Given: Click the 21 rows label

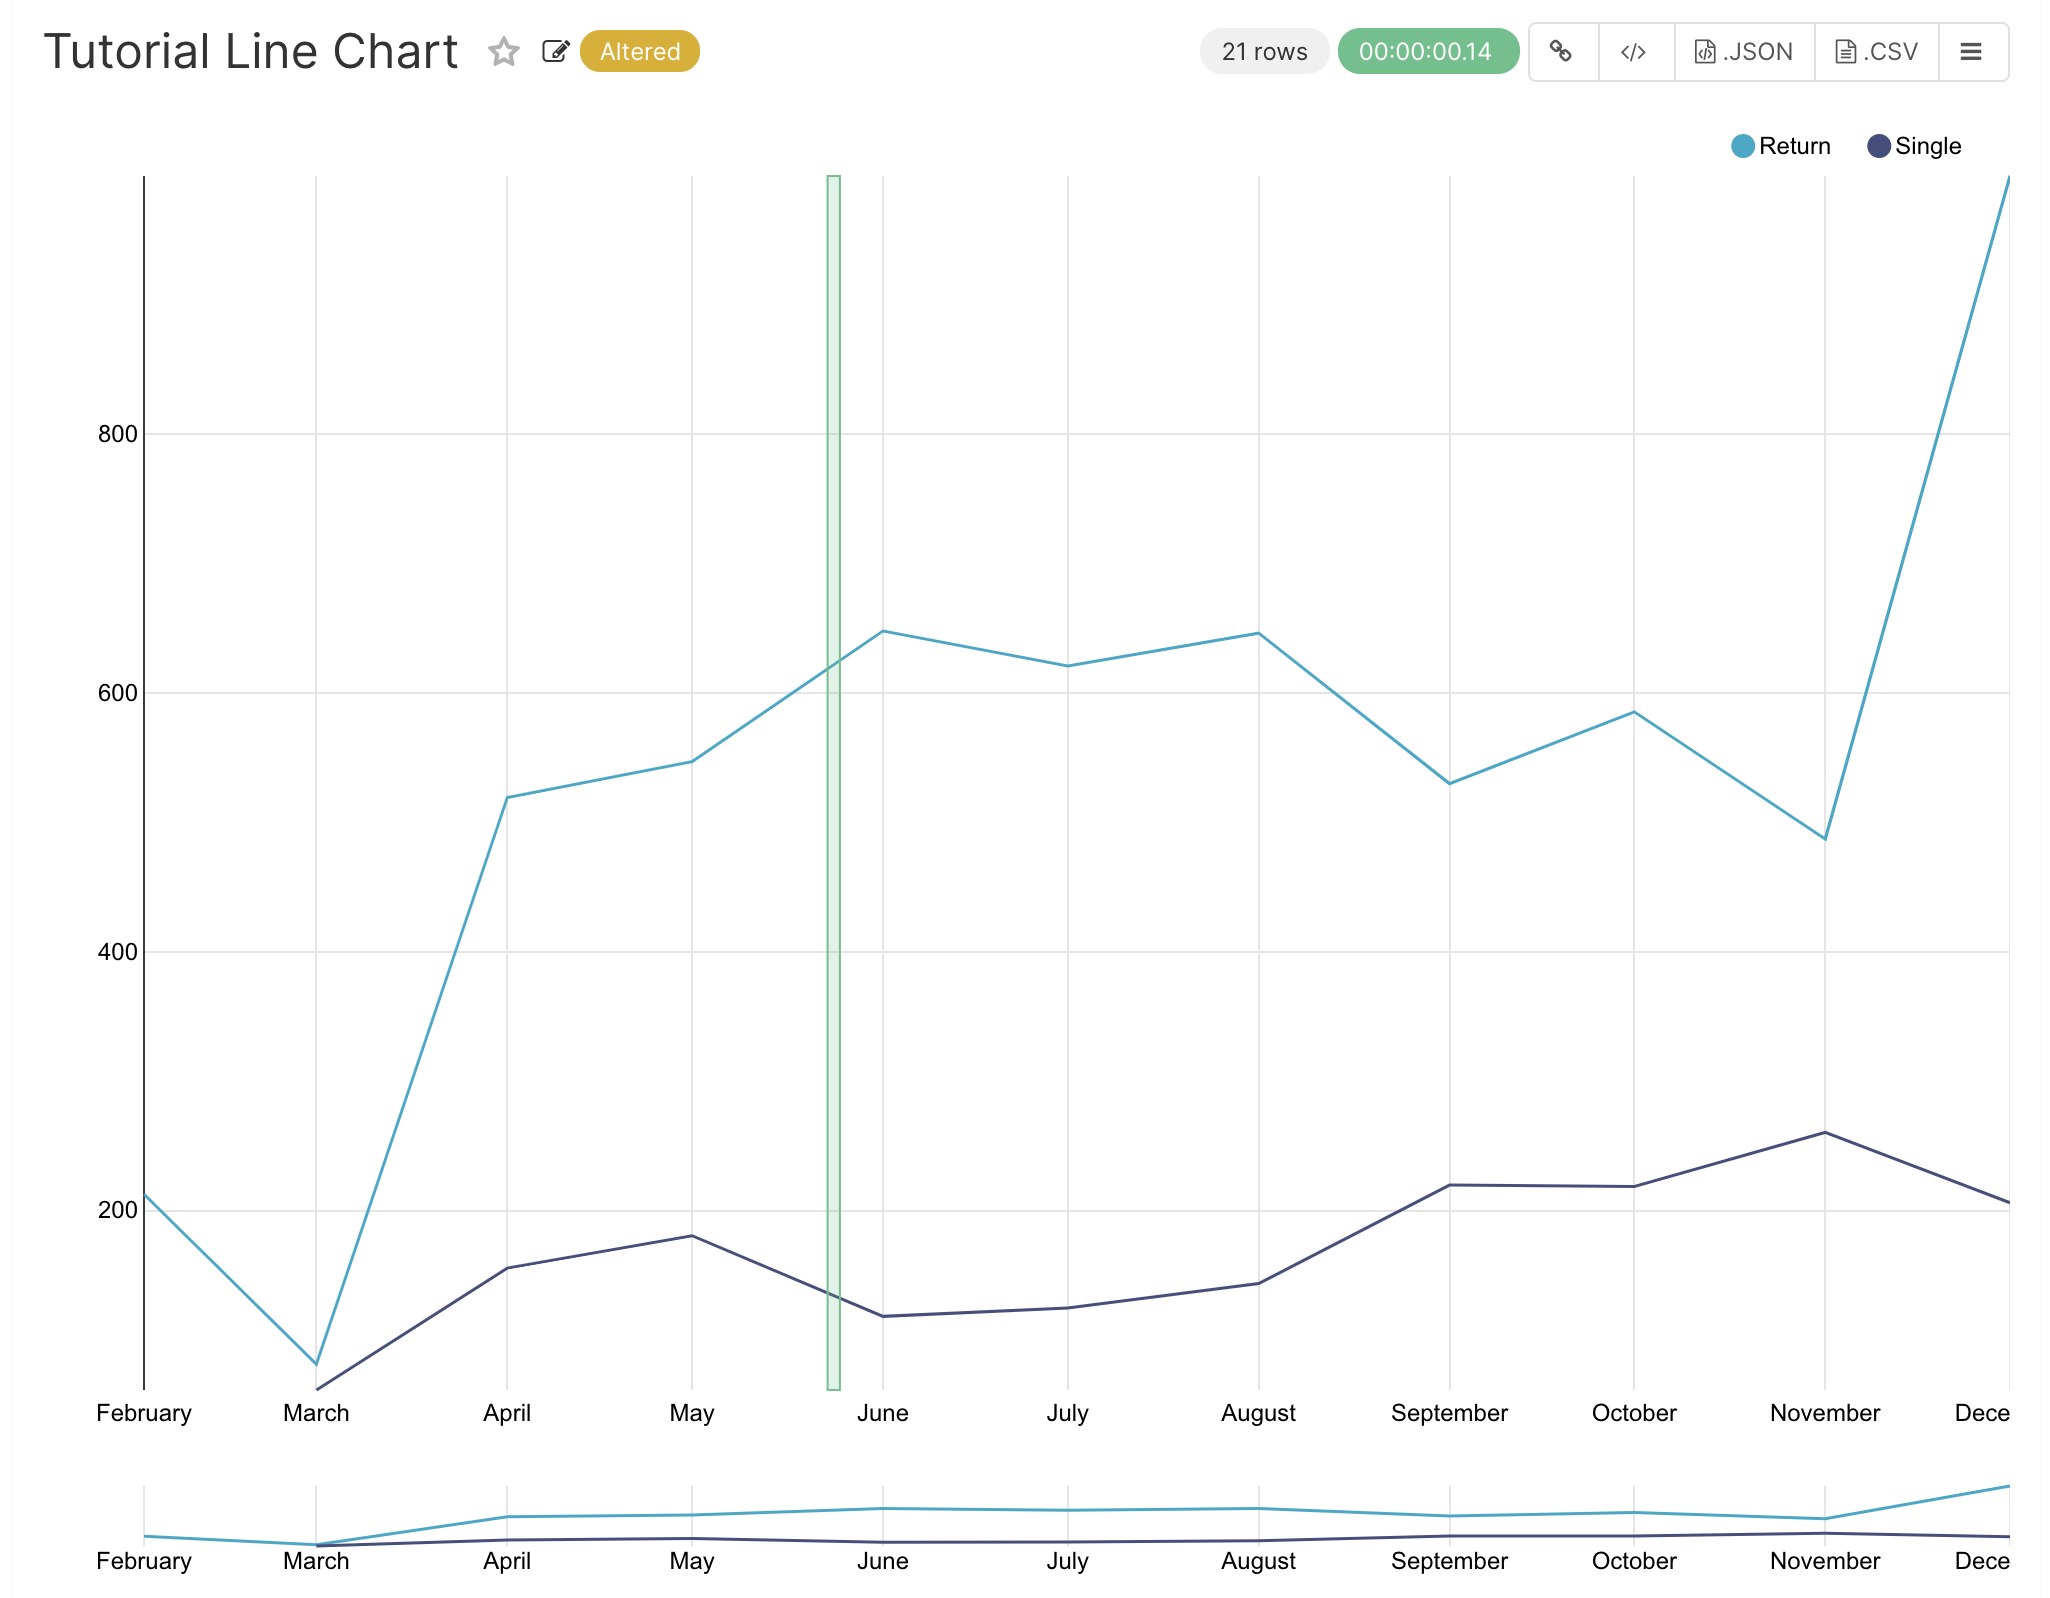Looking at the screenshot, I should click(1264, 51).
